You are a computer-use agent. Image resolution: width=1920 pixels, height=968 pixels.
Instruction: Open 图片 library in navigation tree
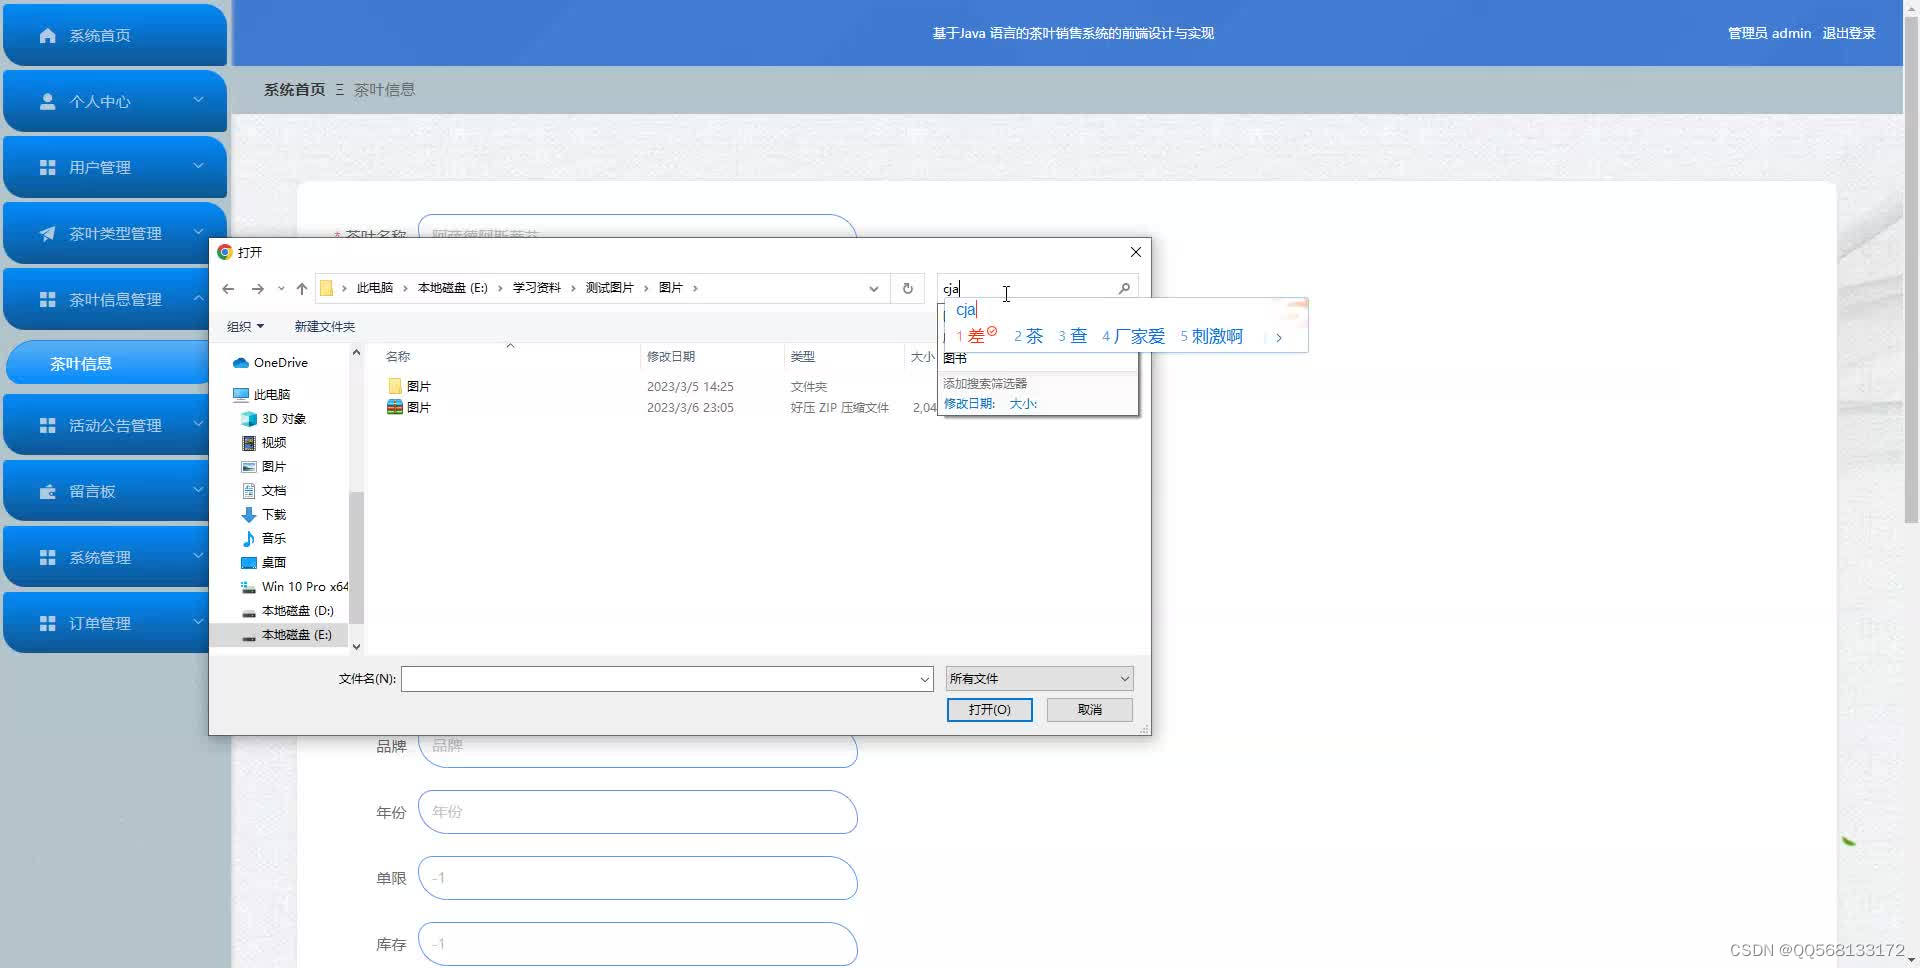264,466
